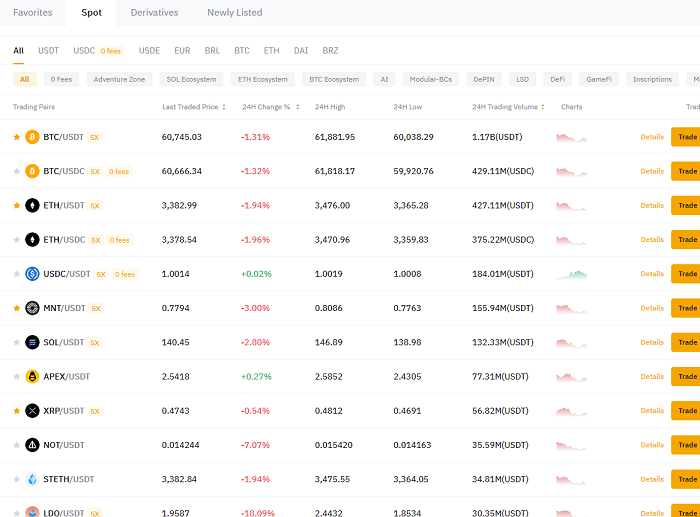Image resolution: width=700 pixels, height=517 pixels.
Task: Filter by ETH Ecosystem category
Action: [262, 79]
